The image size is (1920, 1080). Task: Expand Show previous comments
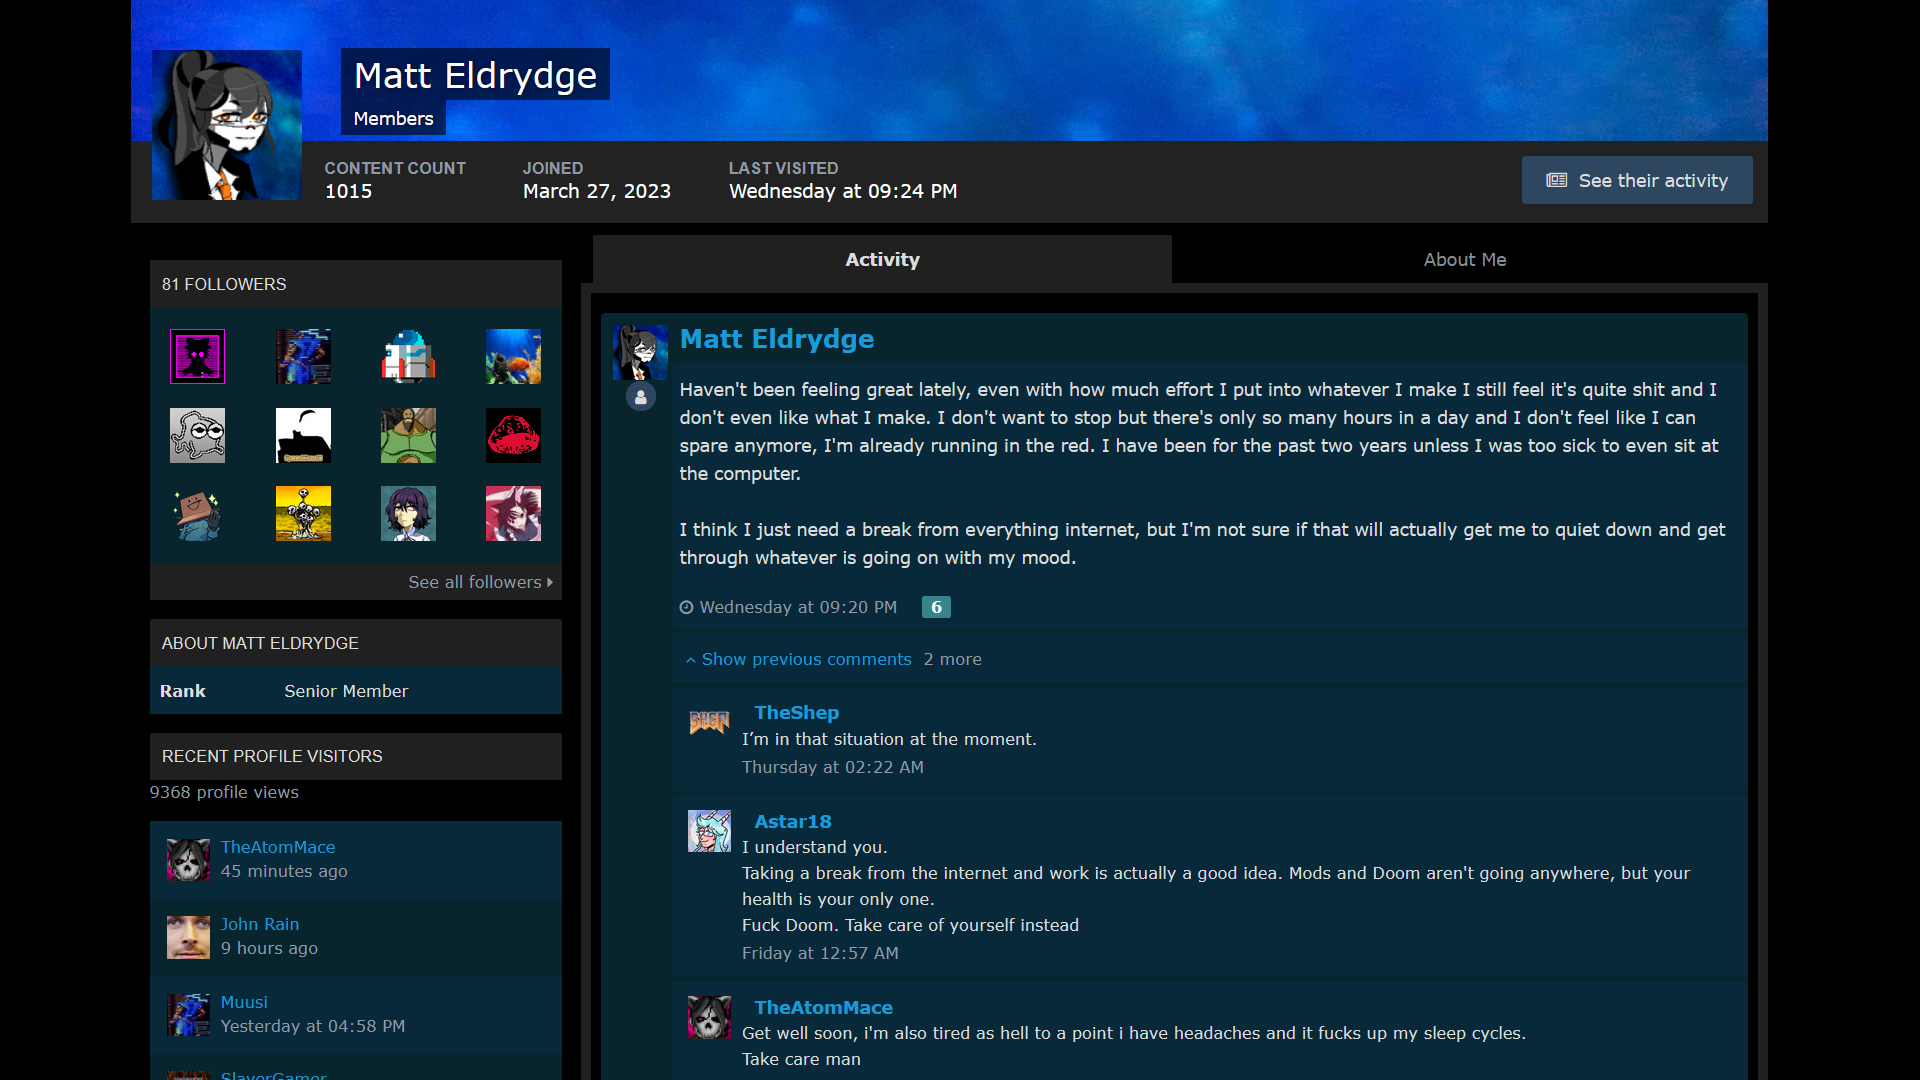click(806, 659)
